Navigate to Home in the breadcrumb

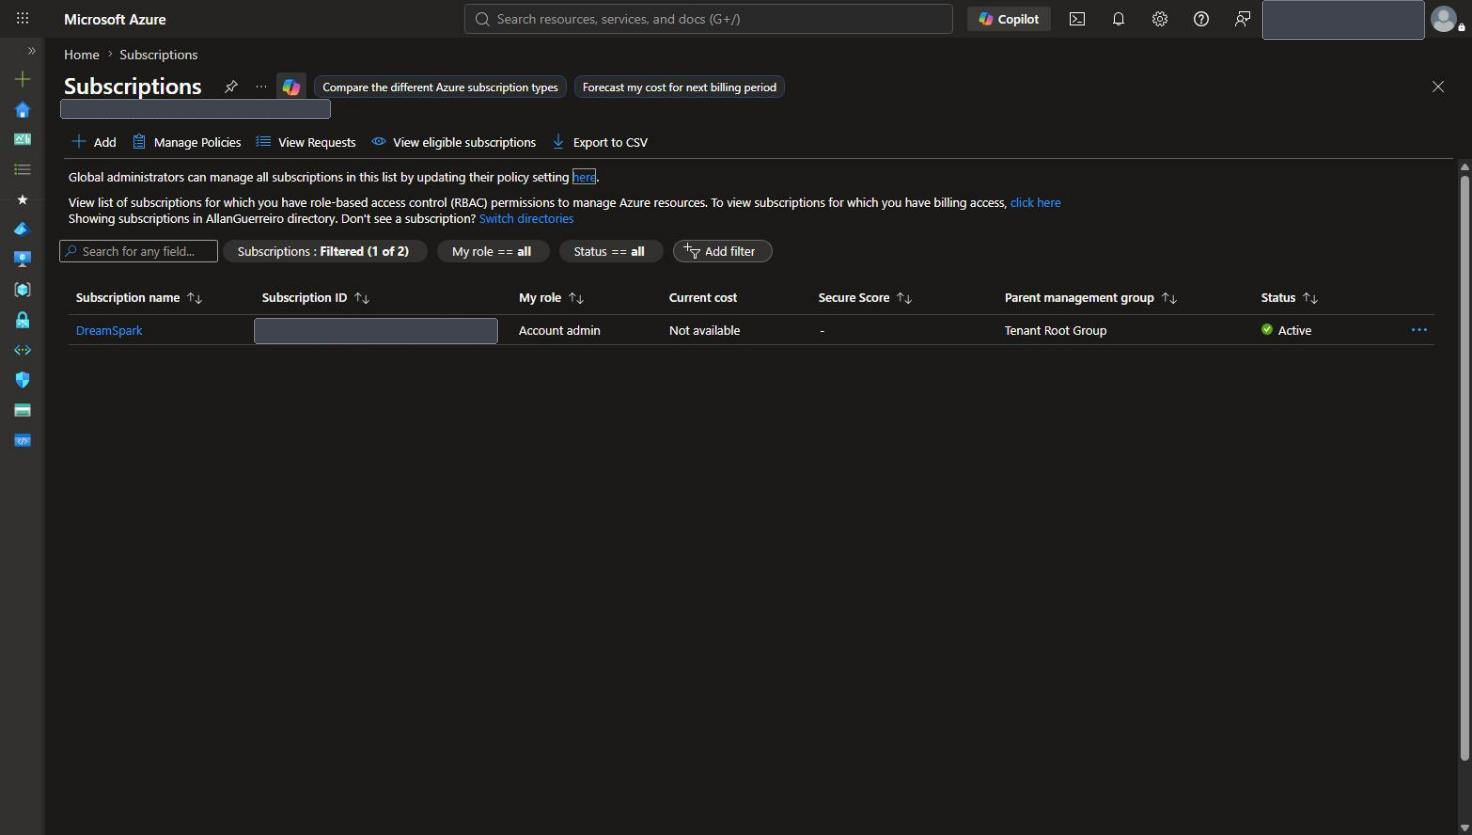tap(82, 55)
